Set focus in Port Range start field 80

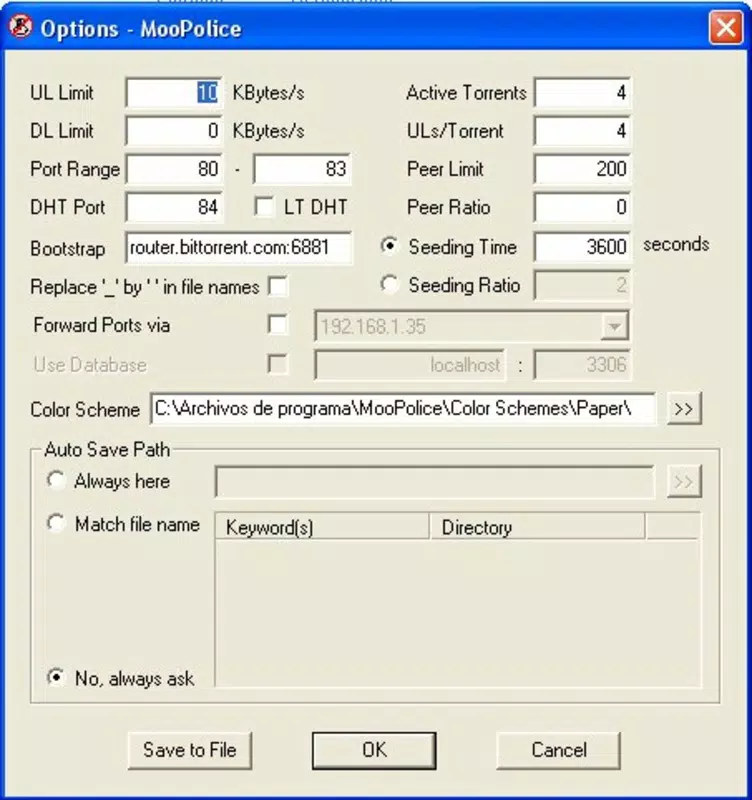(174, 169)
